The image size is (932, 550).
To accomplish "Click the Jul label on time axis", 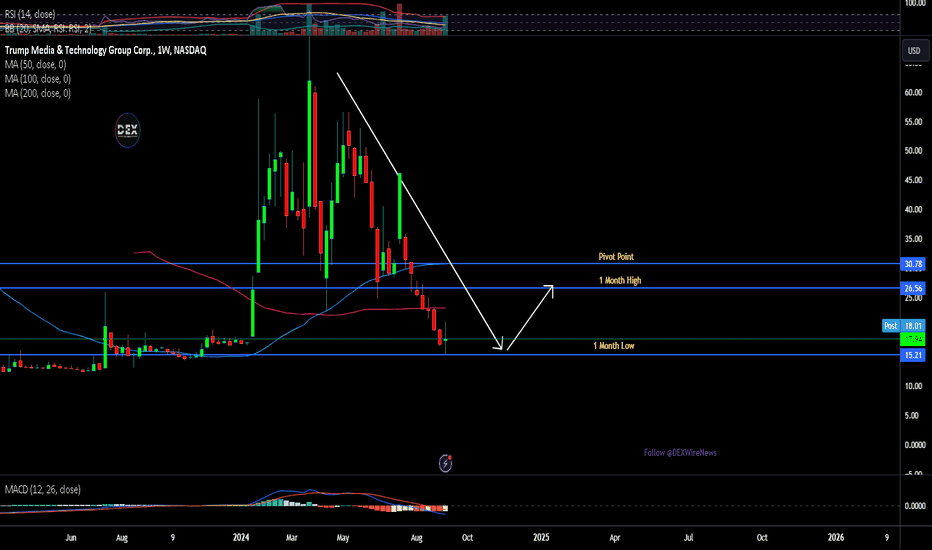I will pyautogui.click(x=688, y=538).
